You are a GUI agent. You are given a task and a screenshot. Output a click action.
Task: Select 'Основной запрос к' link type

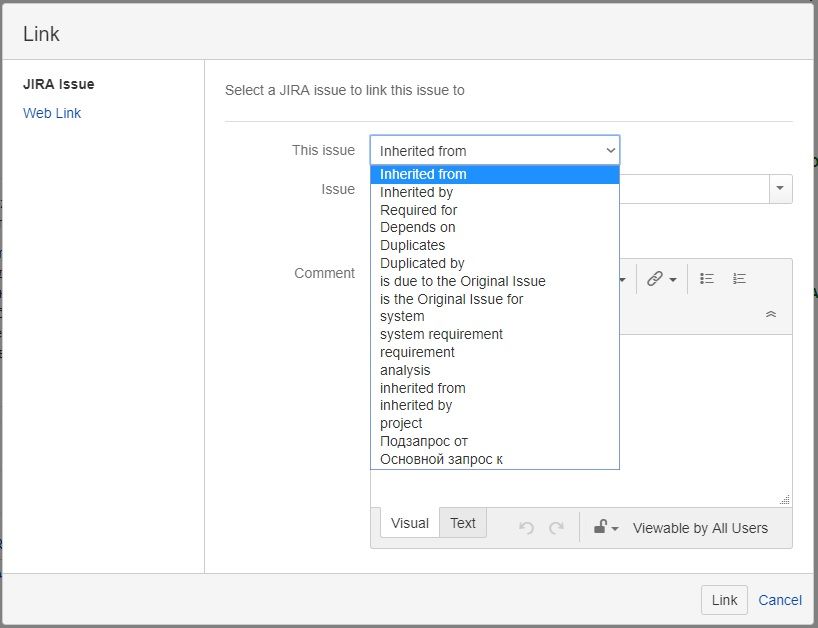pyautogui.click(x=495, y=459)
